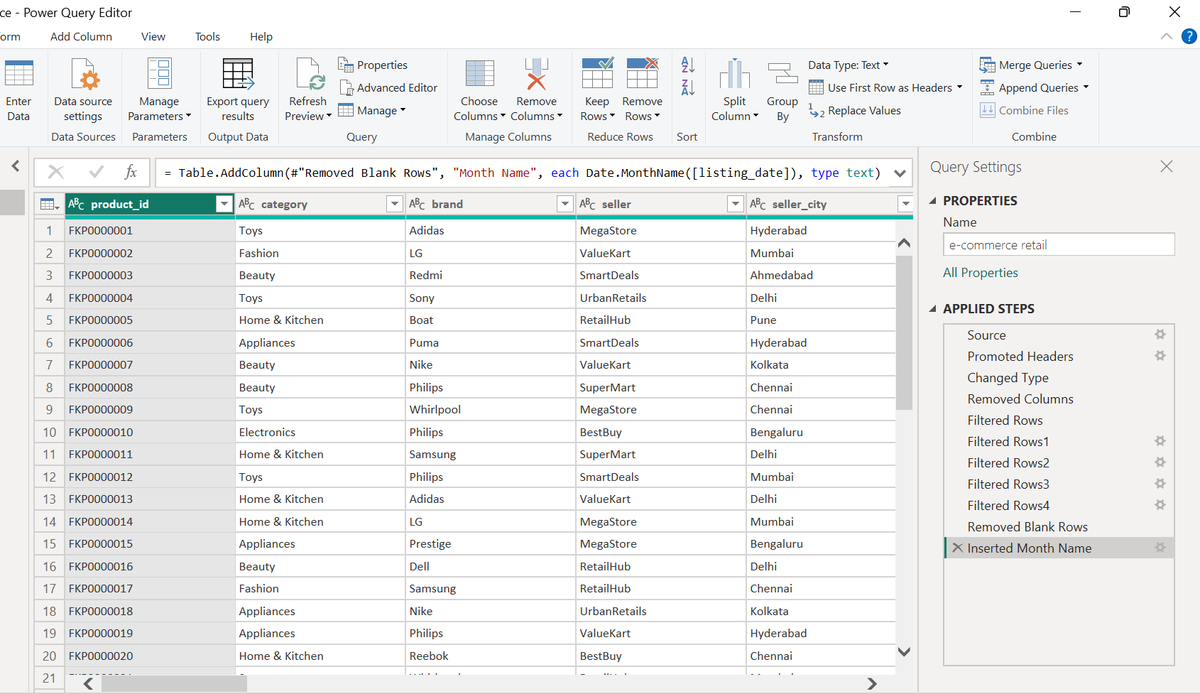Switch to Help tab
Image resolution: width=1200 pixels, height=694 pixels.
[261, 37]
